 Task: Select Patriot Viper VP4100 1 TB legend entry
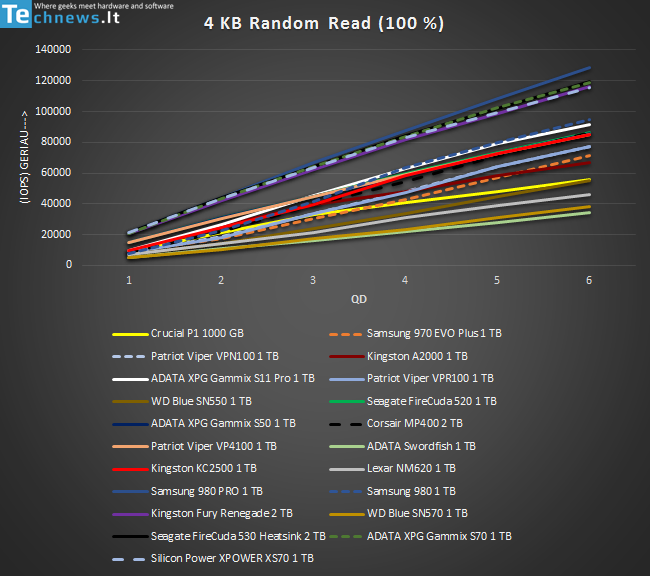[x=194, y=446]
